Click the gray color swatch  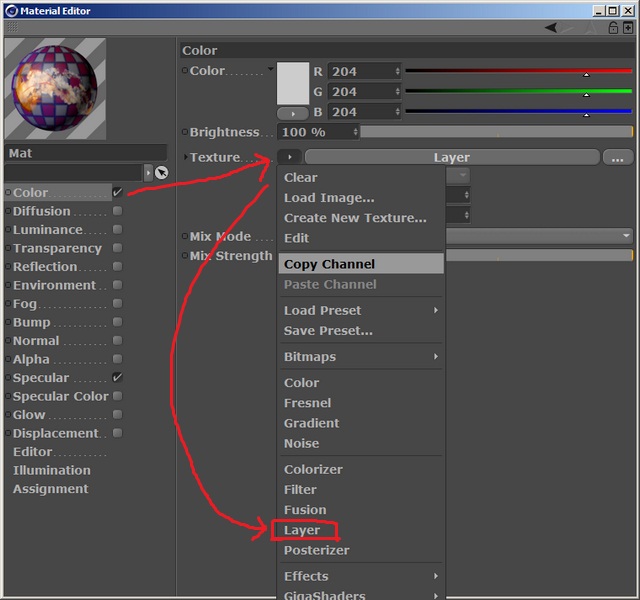pyautogui.click(x=293, y=83)
